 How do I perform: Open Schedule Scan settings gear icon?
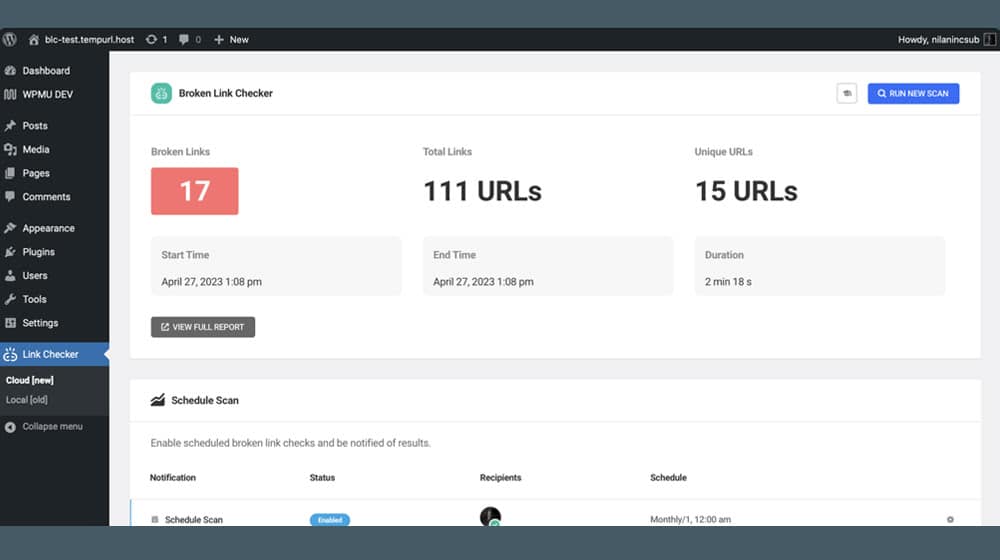pyautogui.click(x=950, y=519)
